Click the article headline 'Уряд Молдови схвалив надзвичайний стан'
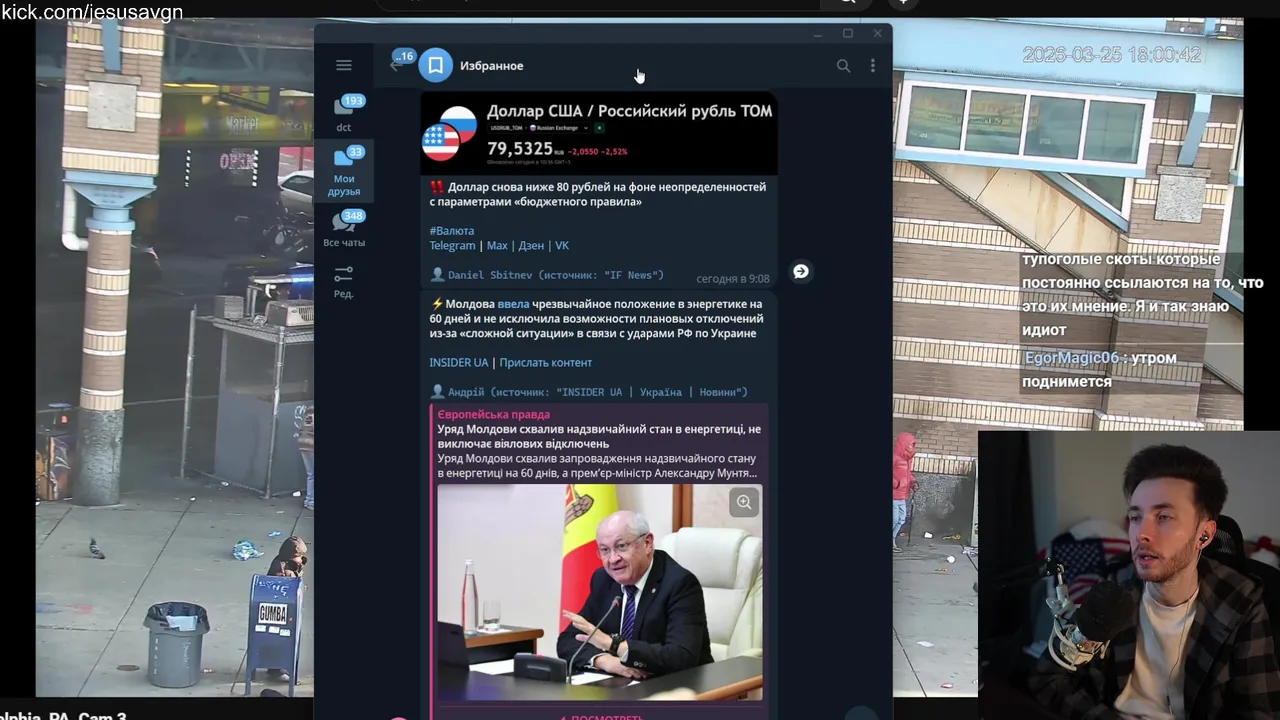This screenshot has width=1280, height=720. coord(599,436)
